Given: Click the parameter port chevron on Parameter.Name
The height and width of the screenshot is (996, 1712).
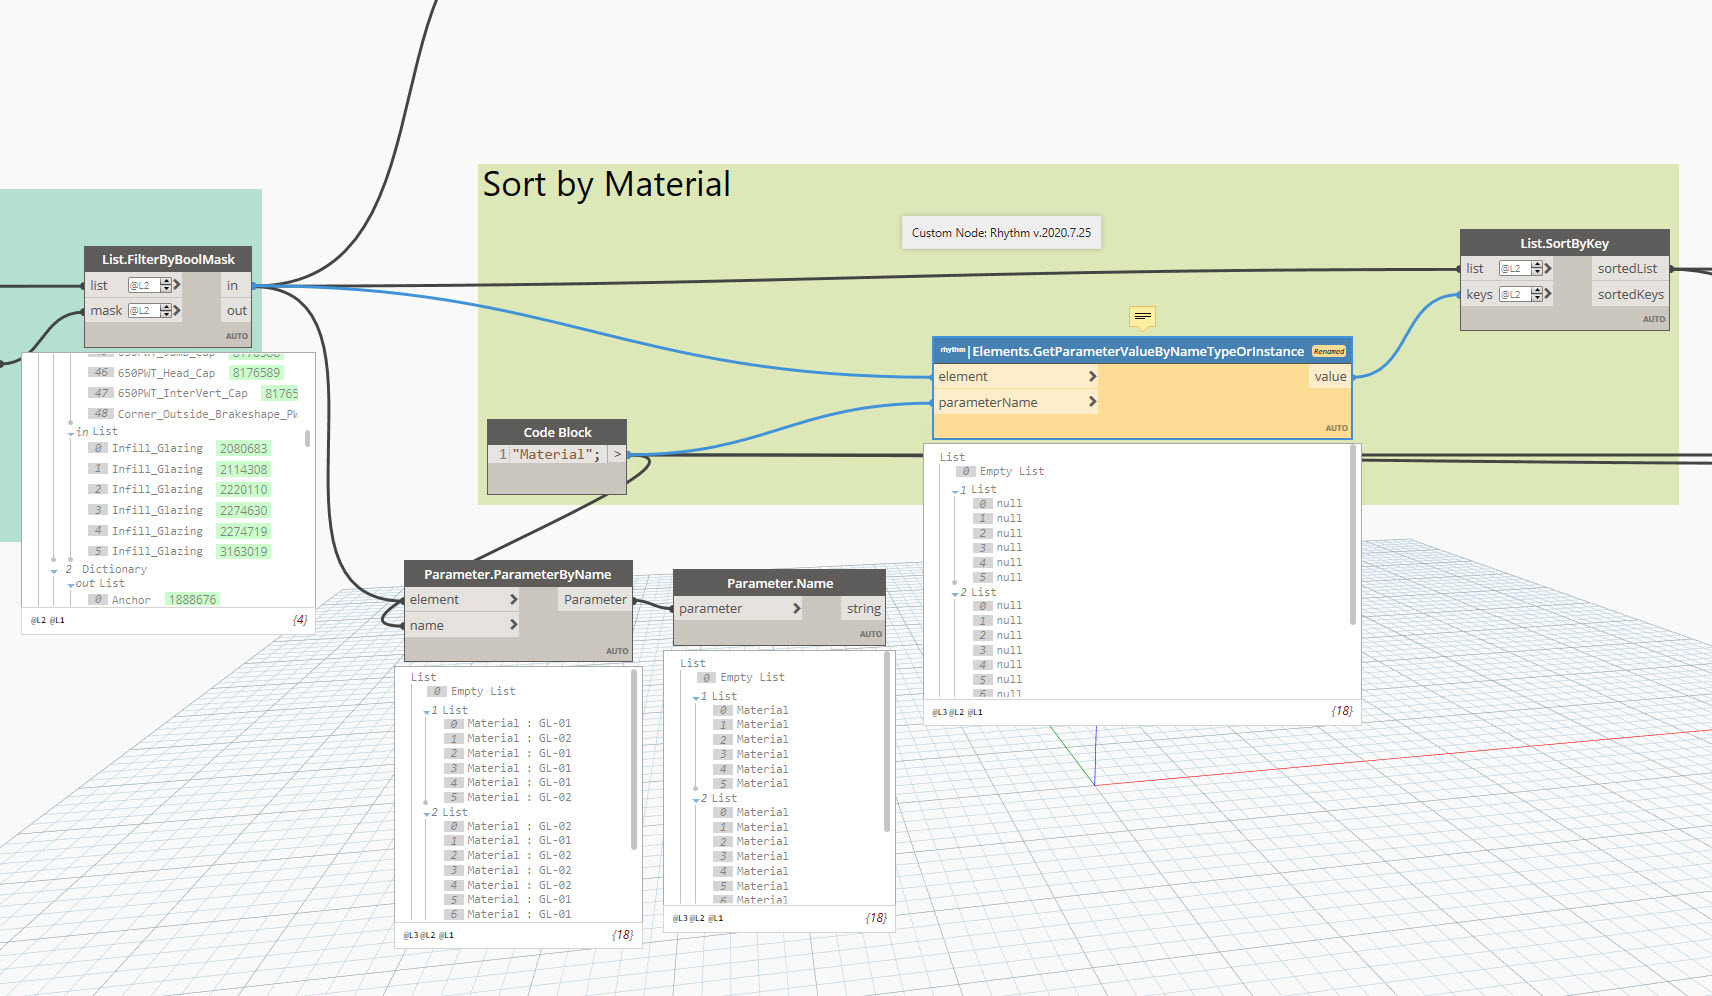Looking at the screenshot, I should (x=797, y=608).
